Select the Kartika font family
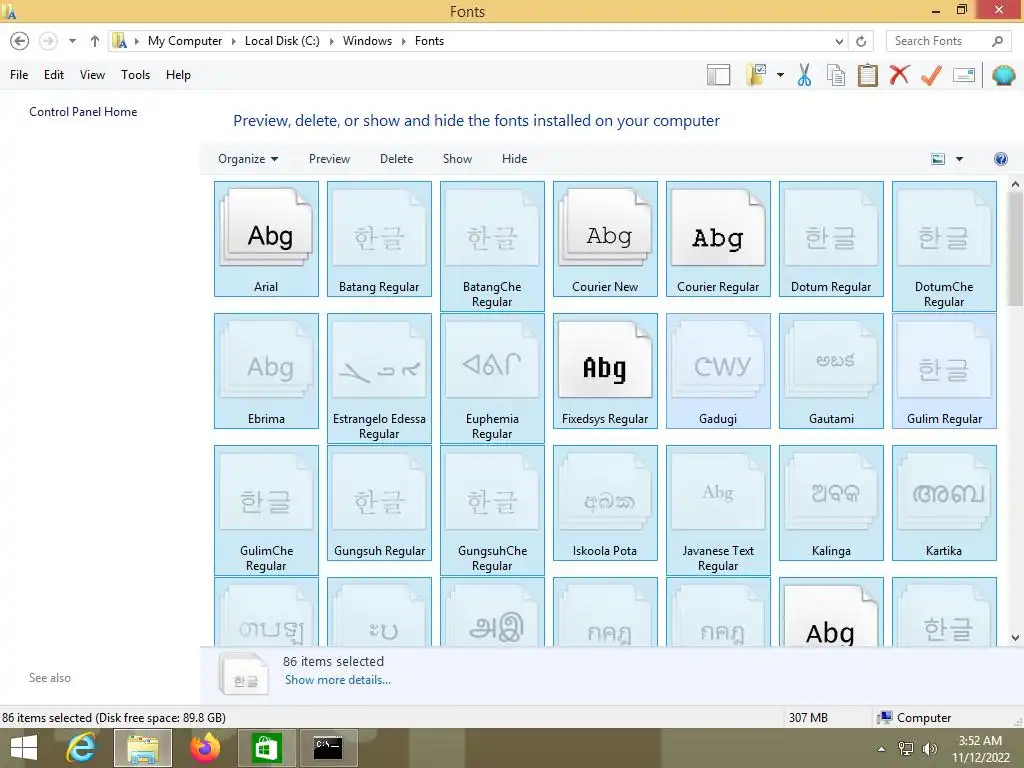The image size is (1024, 768). (944, 503)
